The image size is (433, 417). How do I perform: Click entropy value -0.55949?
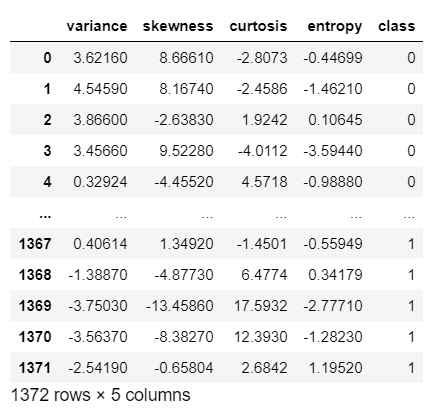(333, 244)
